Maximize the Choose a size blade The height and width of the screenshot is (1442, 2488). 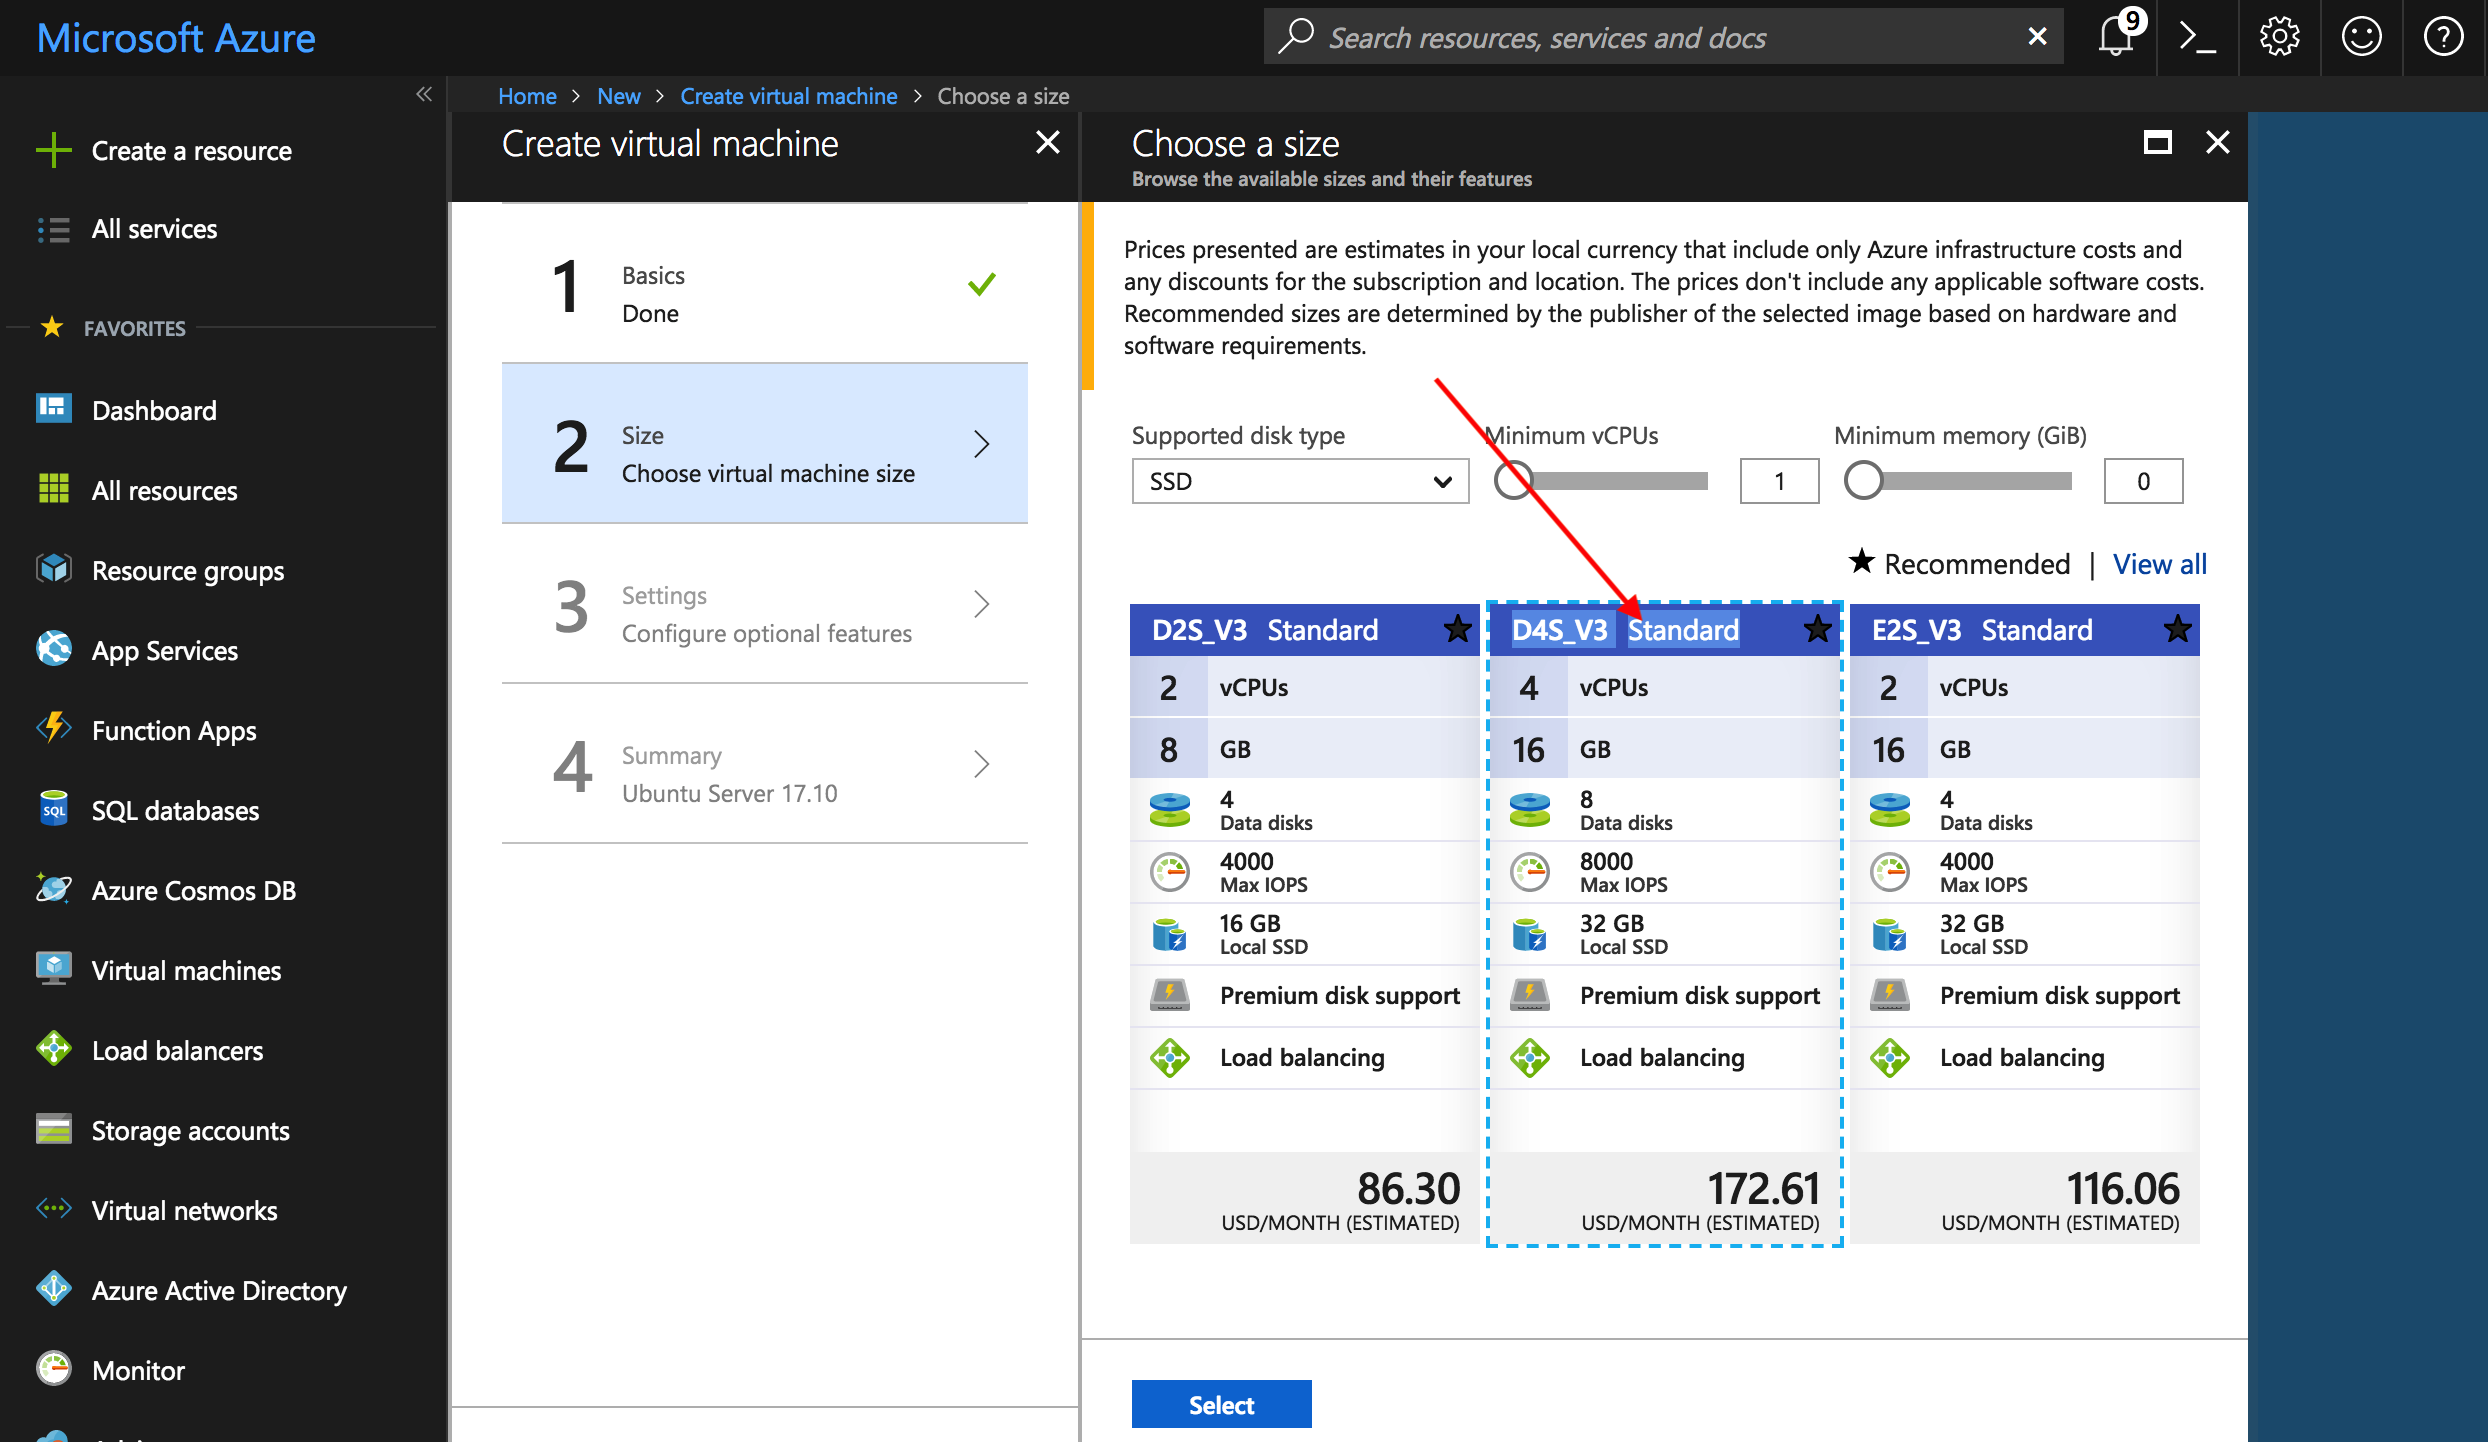2158,143
